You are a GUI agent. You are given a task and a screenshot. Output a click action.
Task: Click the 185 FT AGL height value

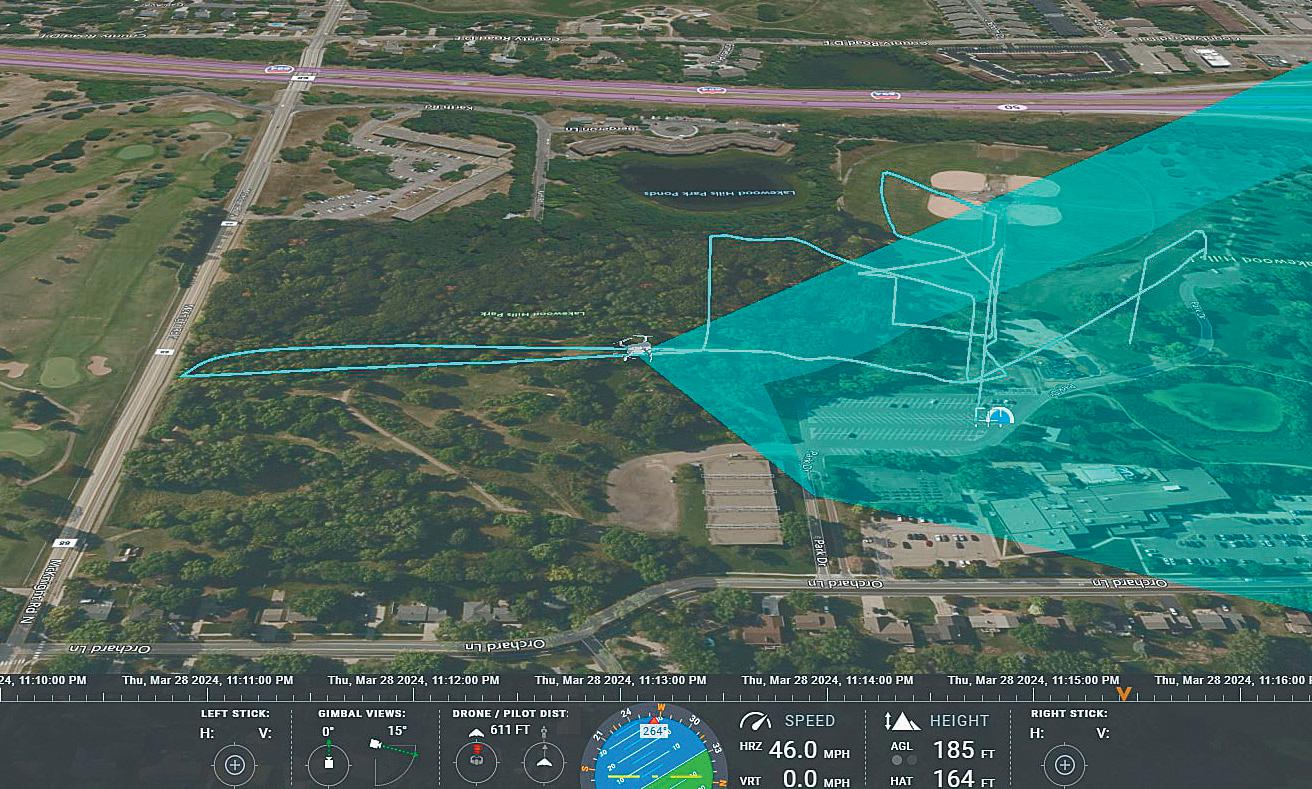[x=964, y=750]
